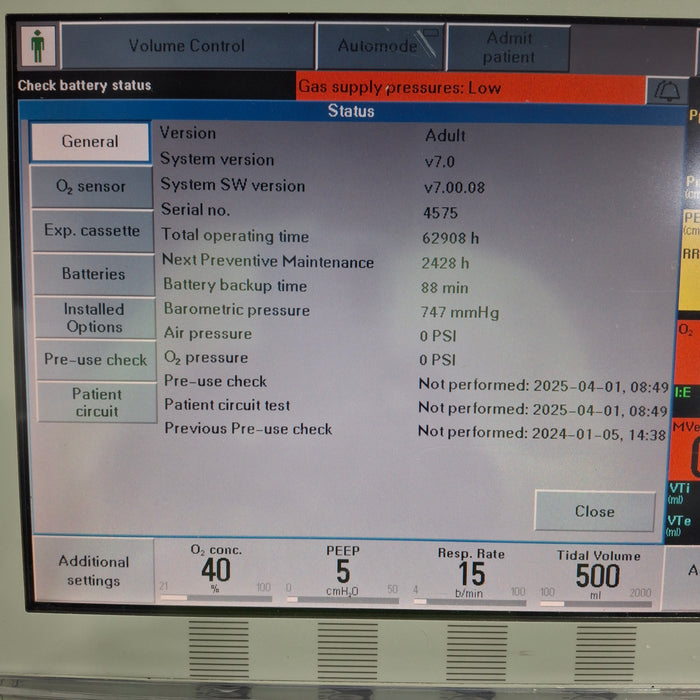Switch to the General status tab
The image size is (700, 700).
(90, 142)
